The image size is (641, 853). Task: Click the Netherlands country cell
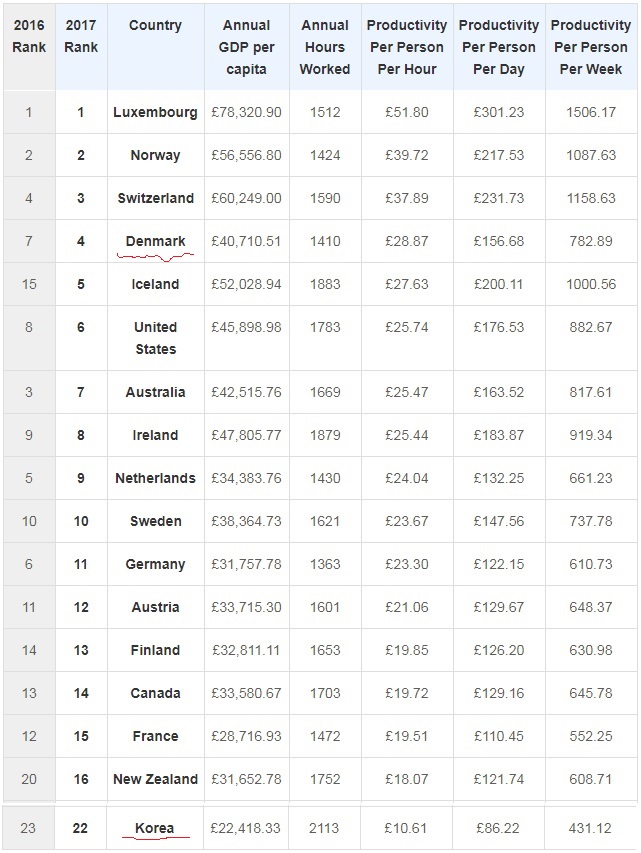tap(156, 479)
